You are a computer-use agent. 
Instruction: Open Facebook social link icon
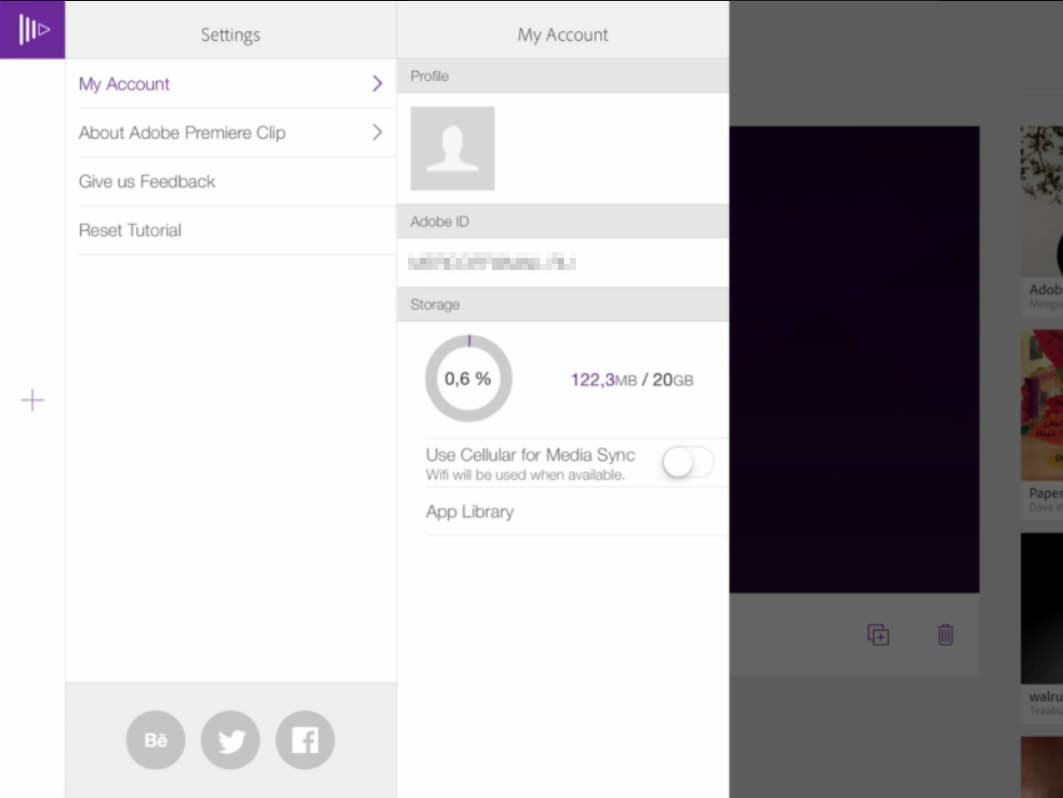305,740
